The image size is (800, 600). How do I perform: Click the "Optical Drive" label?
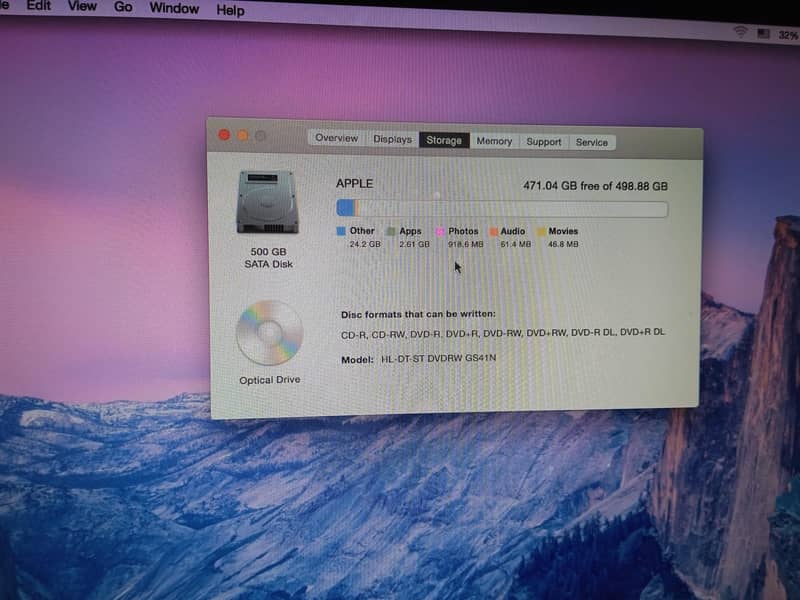coord(269,380)
